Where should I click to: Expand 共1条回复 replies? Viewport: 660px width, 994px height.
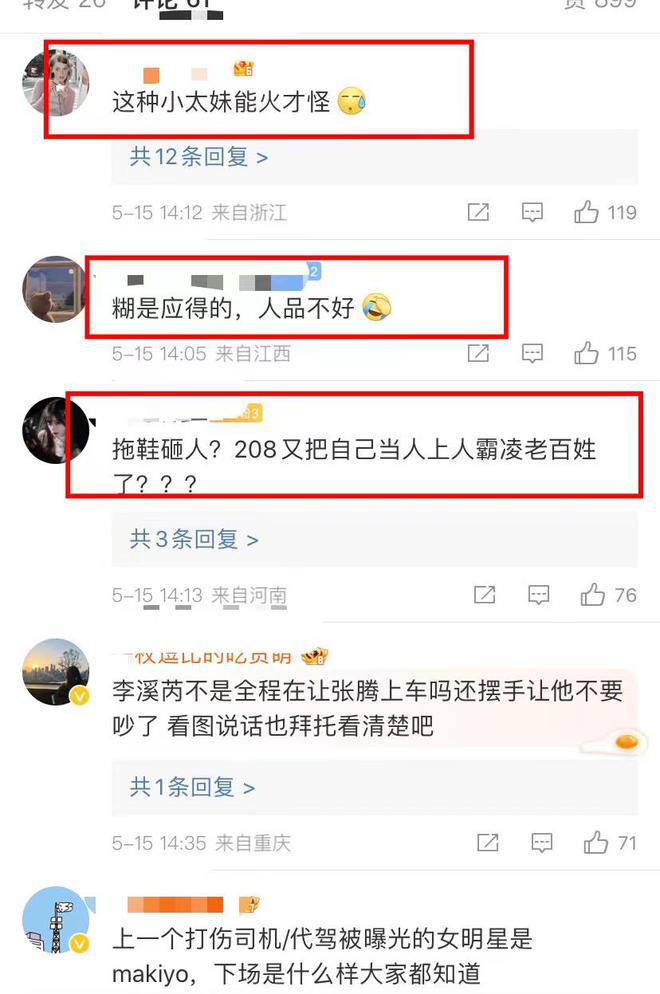tap(192, 787)
